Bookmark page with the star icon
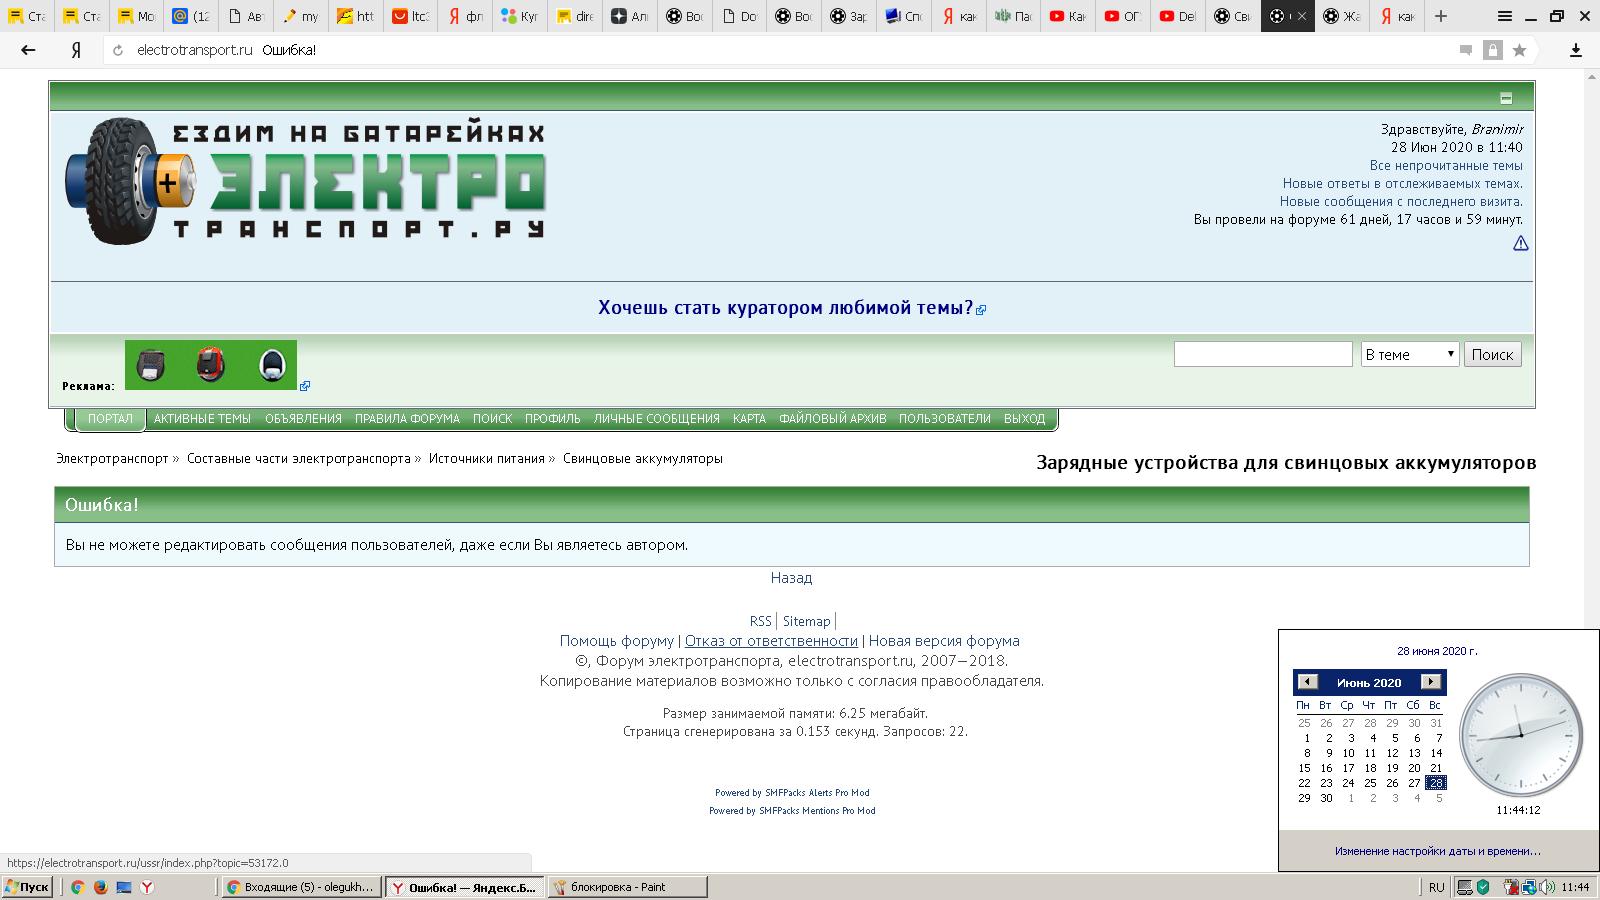1600x900 pixels. point(1519,50)
